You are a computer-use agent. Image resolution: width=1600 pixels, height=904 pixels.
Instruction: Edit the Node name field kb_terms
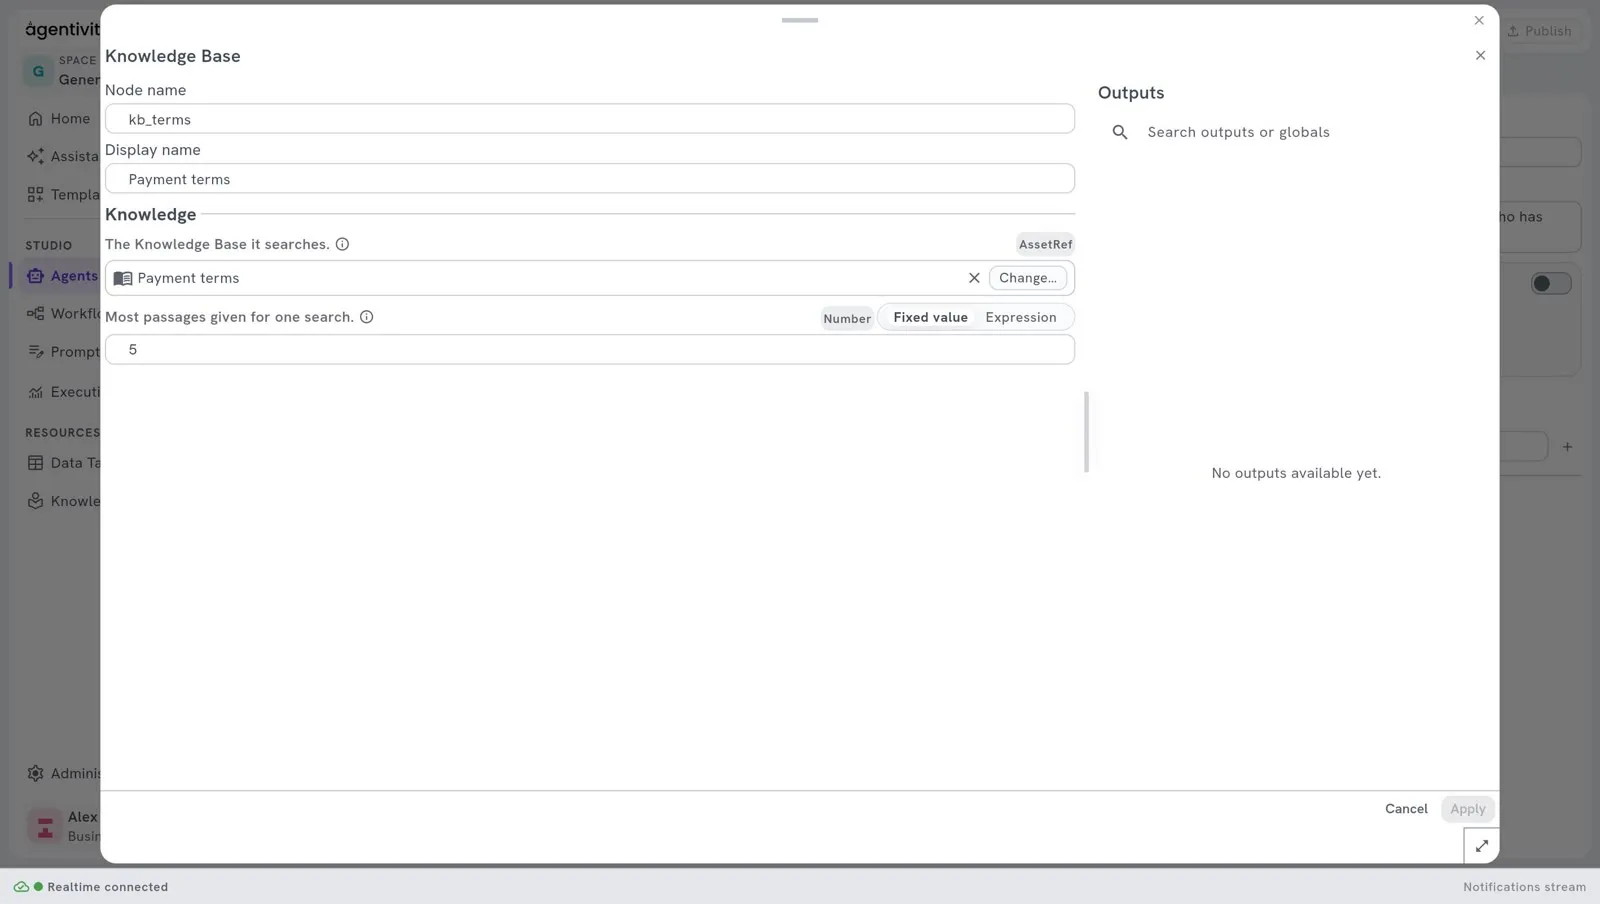coord(590,119)
